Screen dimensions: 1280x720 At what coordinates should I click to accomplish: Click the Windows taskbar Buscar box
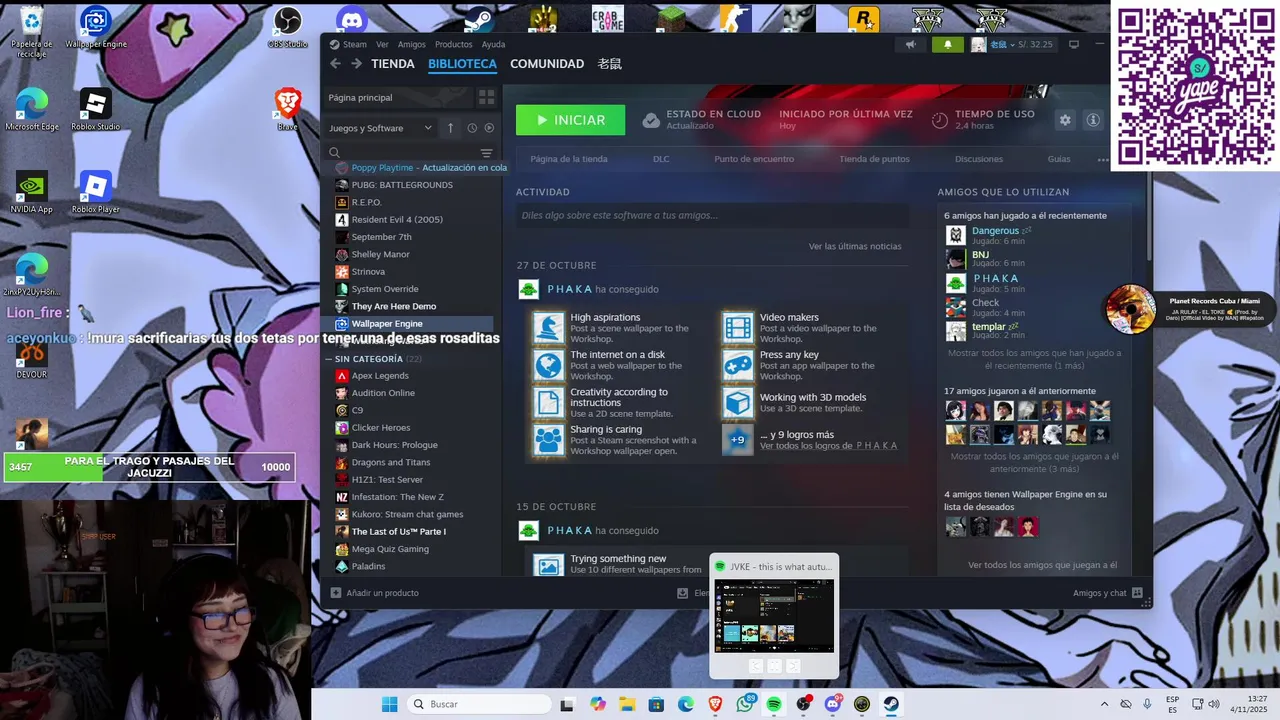480,704
